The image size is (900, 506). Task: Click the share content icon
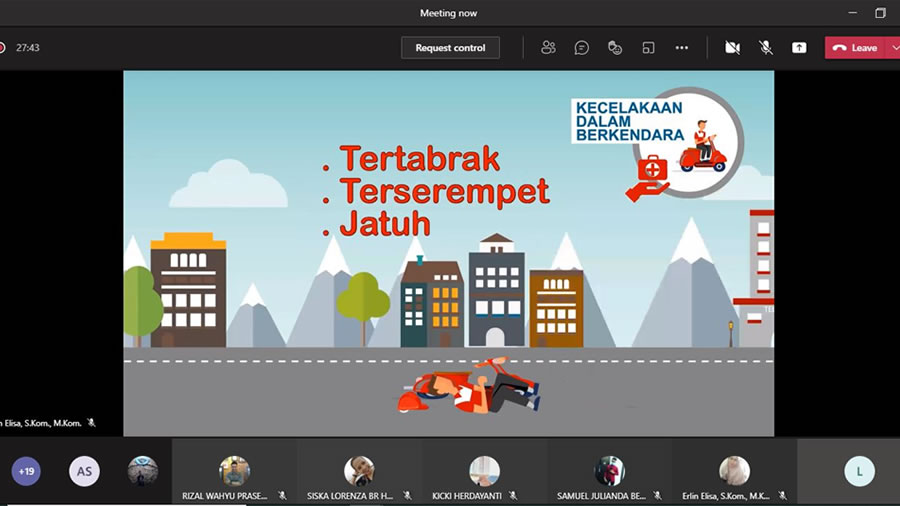coord(799,47)
